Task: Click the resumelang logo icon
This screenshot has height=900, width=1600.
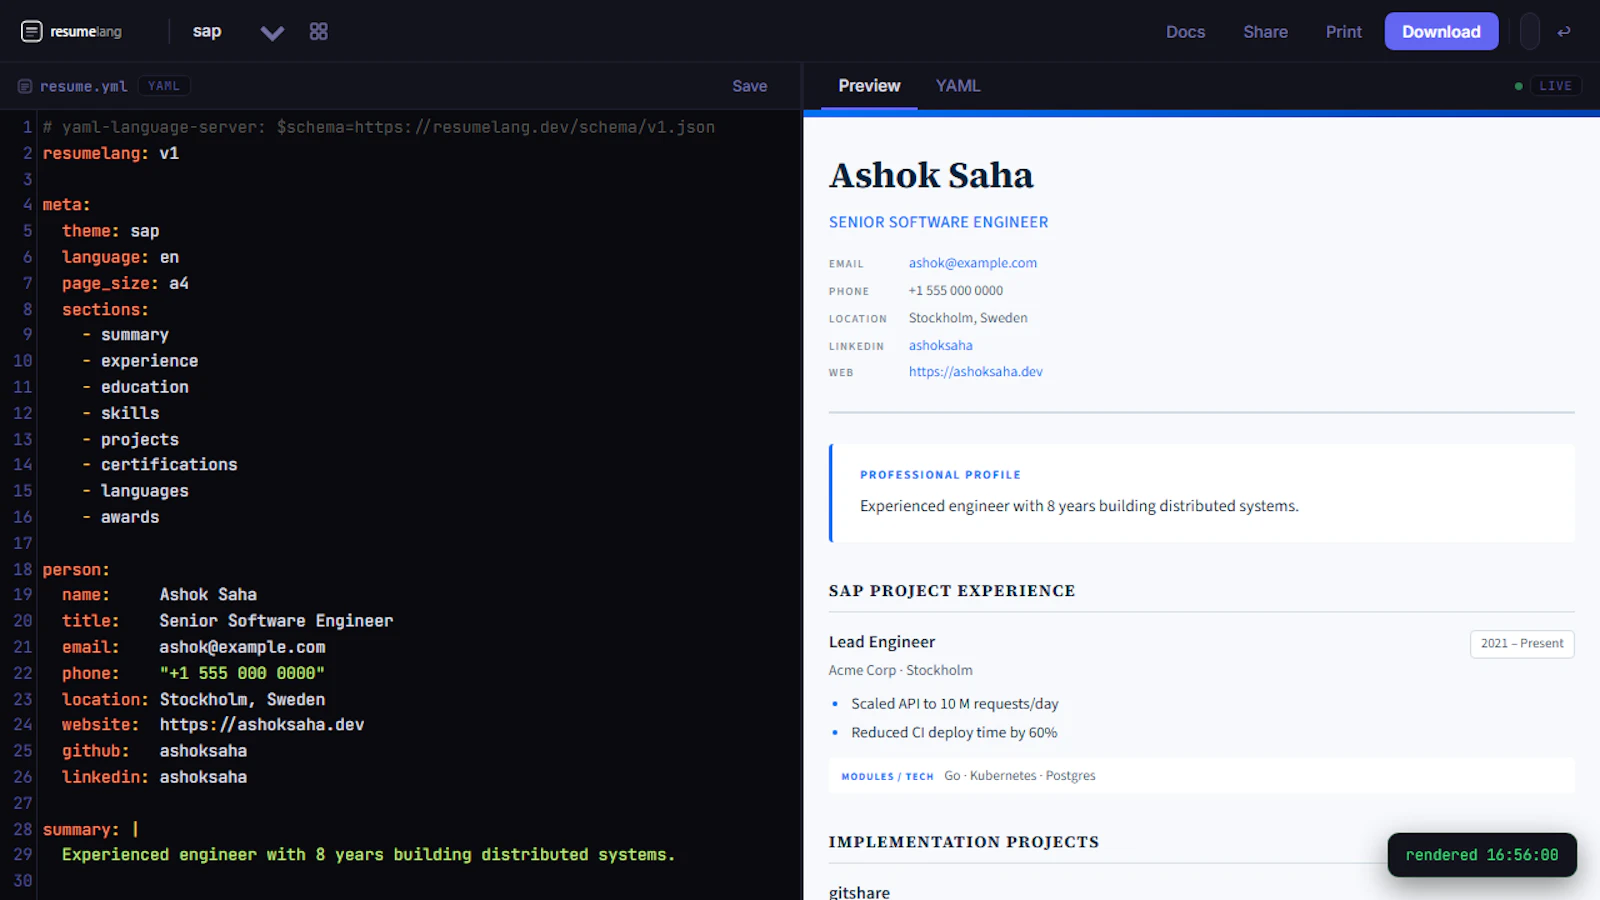Action: tap(32, 32)
